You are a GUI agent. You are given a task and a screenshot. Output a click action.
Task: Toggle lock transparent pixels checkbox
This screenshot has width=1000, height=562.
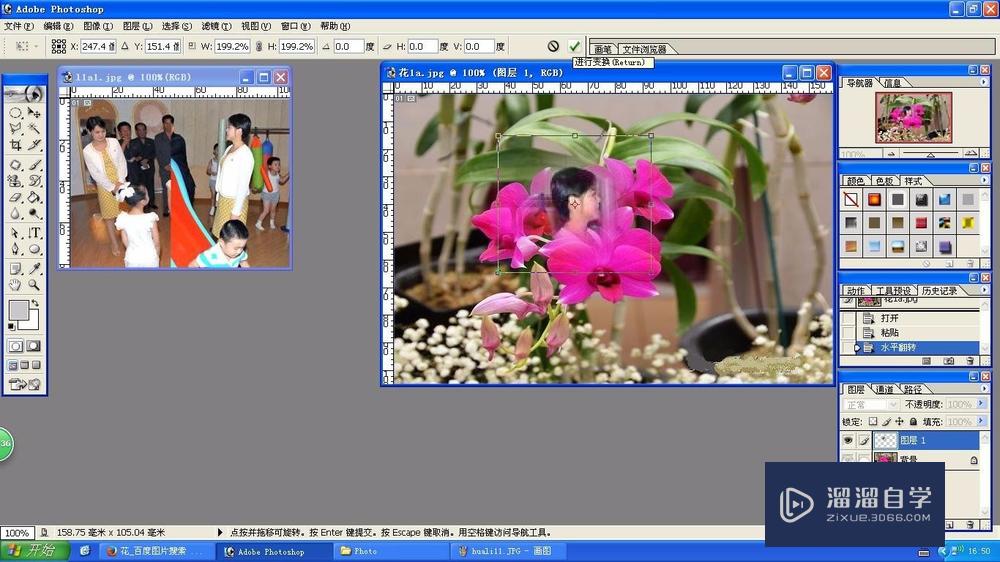point(872,422)
